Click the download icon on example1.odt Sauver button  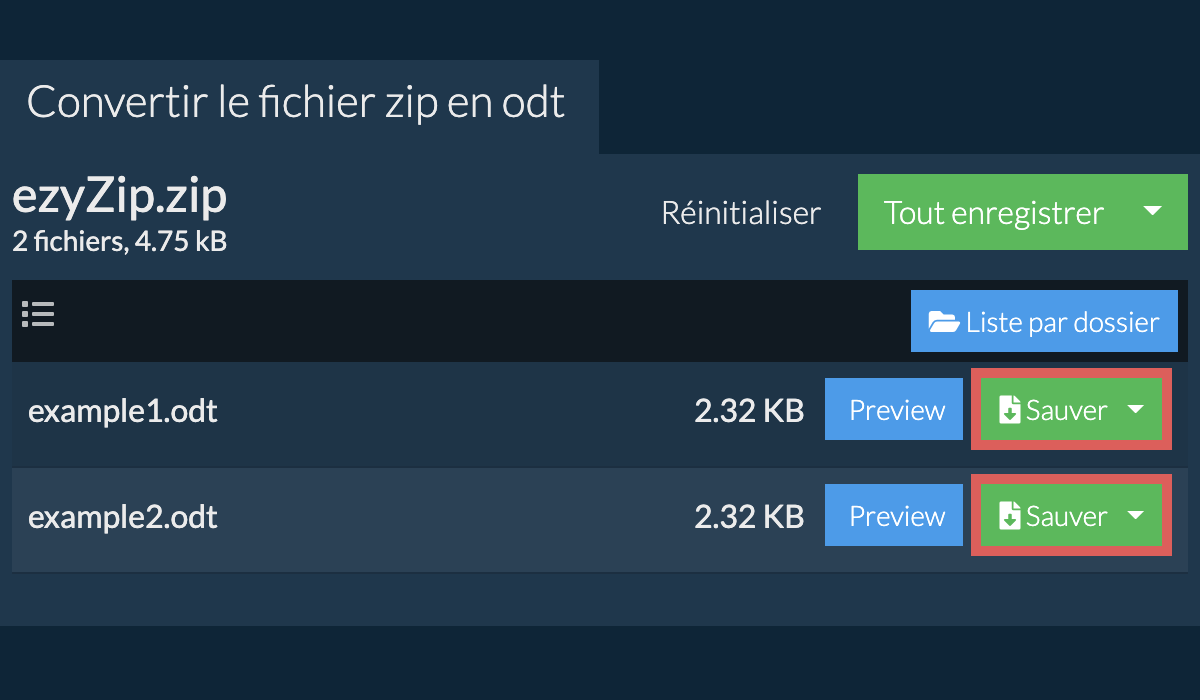click(x=1008, y=409)
